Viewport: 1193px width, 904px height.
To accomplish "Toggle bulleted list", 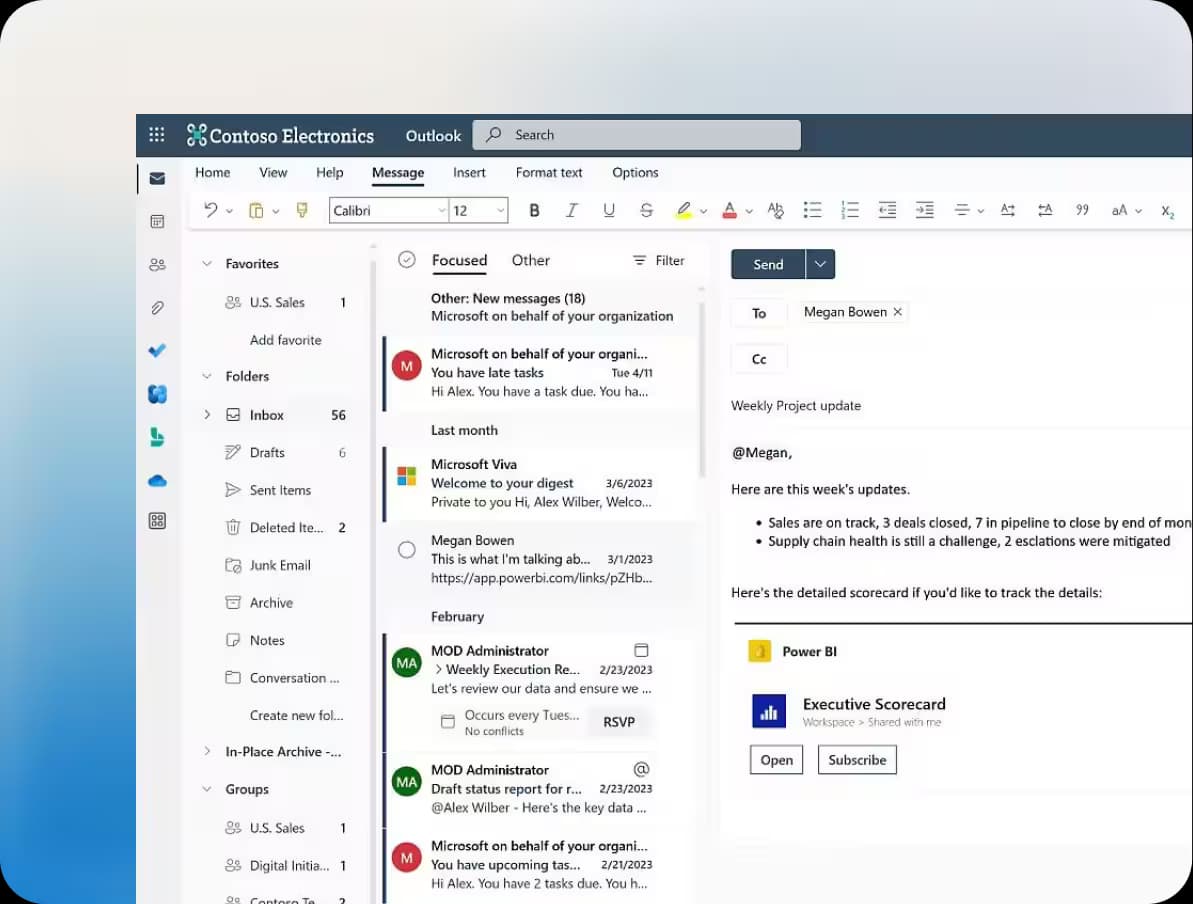I will pyautogui.click(x=813, y=210).
